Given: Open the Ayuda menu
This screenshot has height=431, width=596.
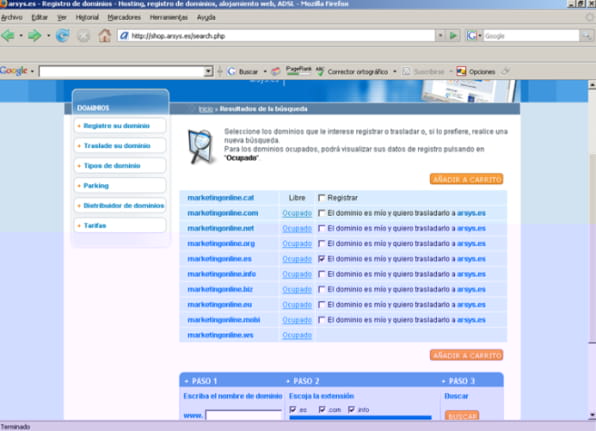Looking at the screenshot, I should pyautogui.click(x=206, y=17).
